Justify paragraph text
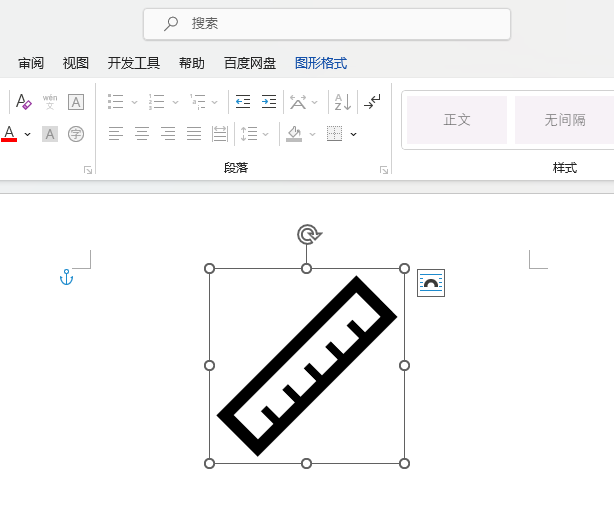 [194, 134]
